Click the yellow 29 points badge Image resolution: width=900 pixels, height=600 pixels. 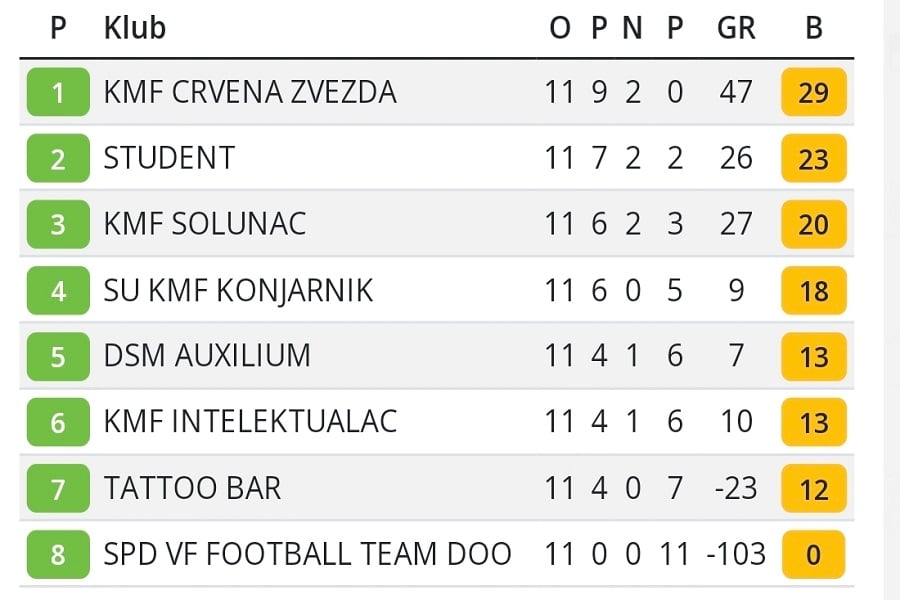point(814,93)
